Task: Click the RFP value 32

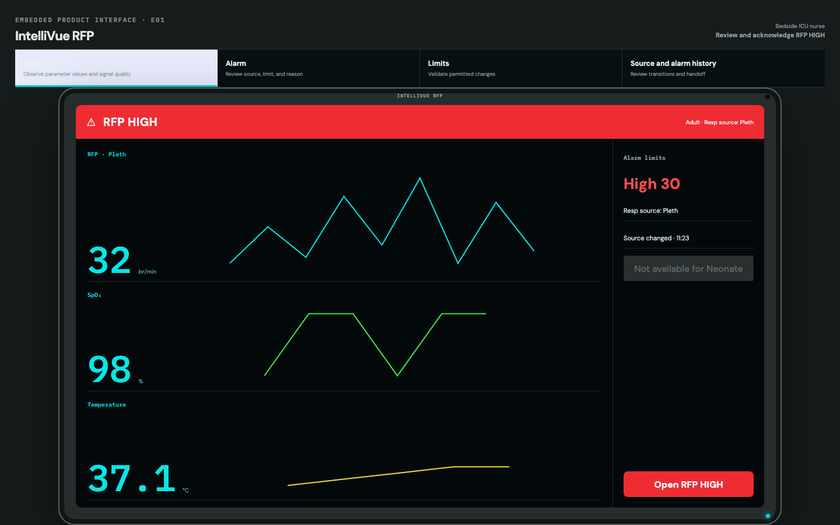Action: (x=109, y=260)
